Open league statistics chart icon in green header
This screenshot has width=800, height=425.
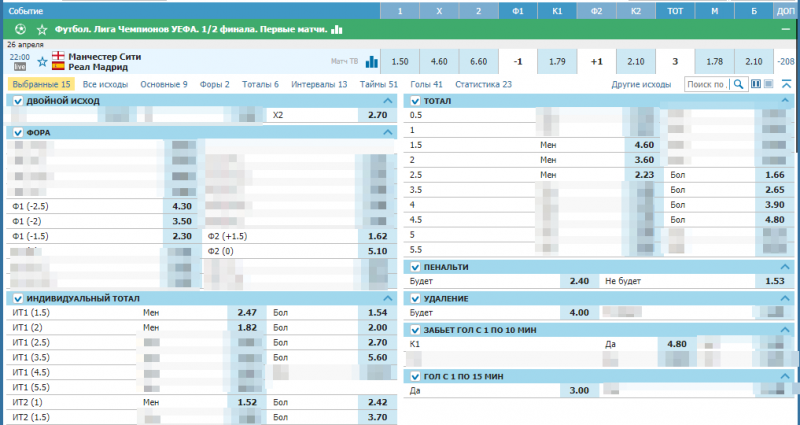click(x=336, y=30)
